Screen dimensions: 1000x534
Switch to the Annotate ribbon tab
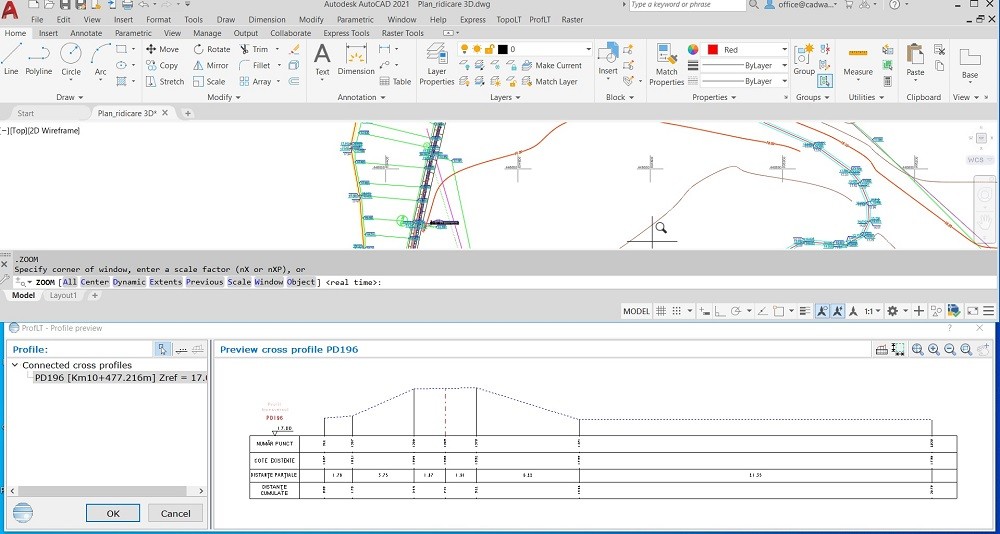point(86,33)
